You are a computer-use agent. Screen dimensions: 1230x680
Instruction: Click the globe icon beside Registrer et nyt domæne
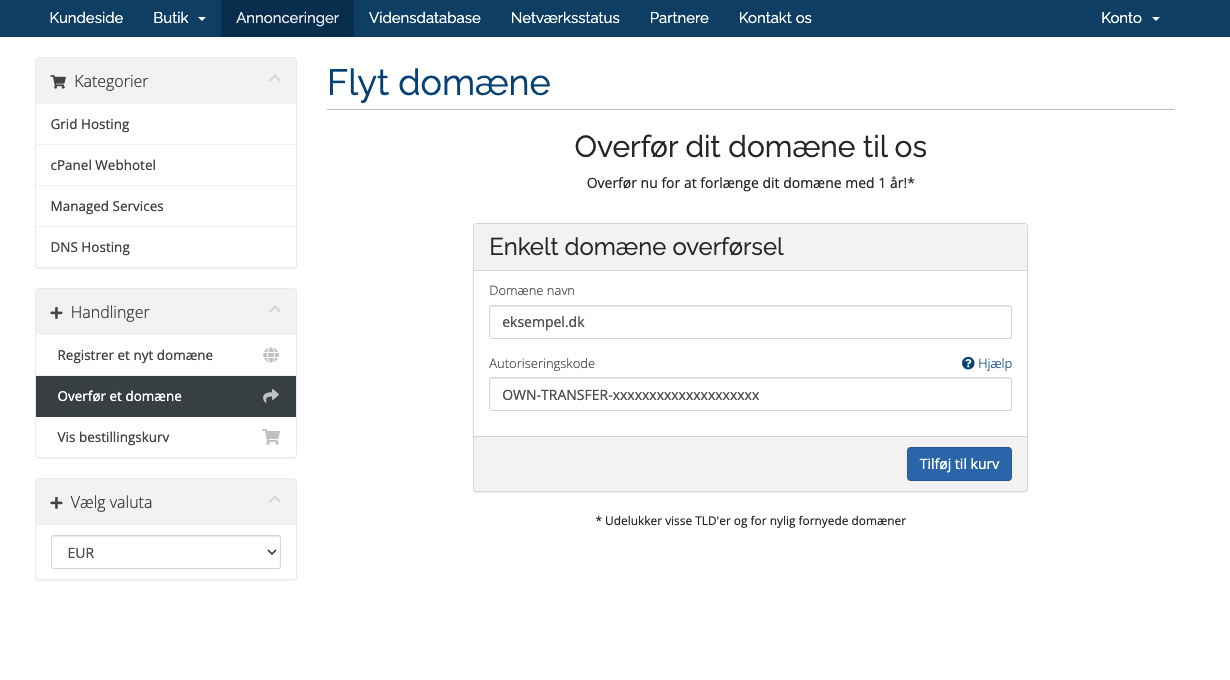tap(271, 355)
